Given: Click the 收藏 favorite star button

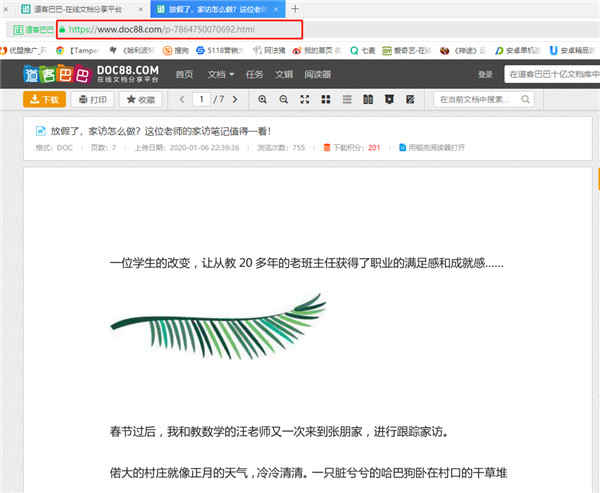Looking at the screenshot, I should tap(141, 100).
